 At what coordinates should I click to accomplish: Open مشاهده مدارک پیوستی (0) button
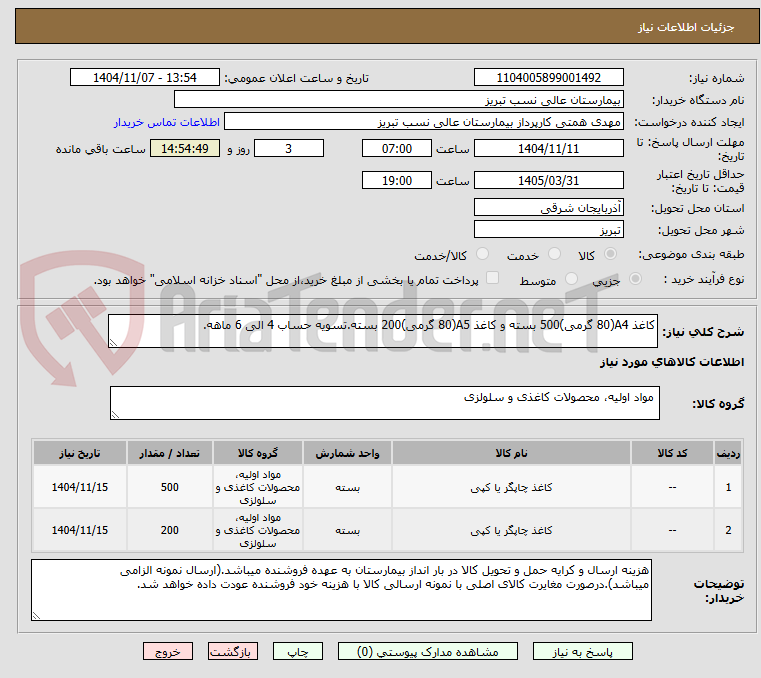428,651
